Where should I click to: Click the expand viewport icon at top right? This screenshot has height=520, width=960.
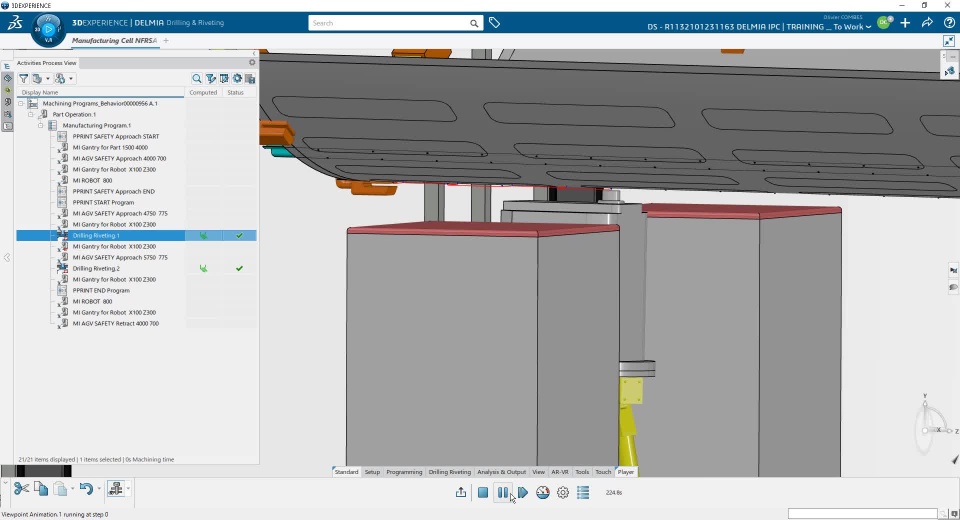pyautogui.click(x=949, y=41)
